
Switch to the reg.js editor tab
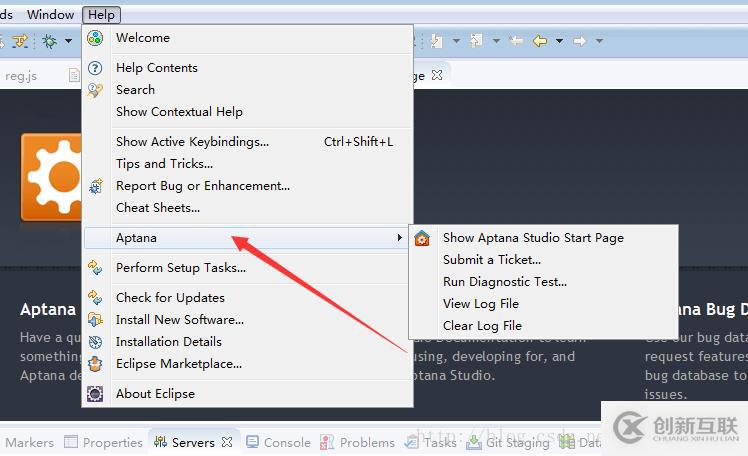(21, 76)
